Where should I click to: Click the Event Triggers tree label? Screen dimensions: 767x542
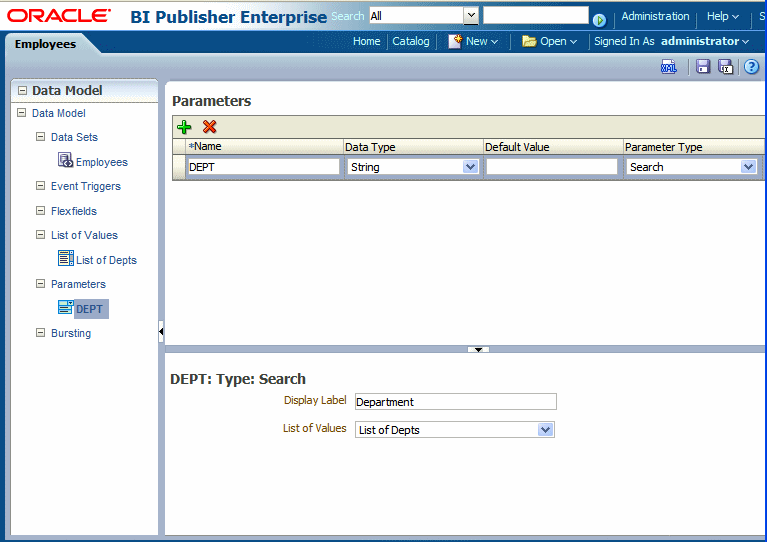coord(86,186)
